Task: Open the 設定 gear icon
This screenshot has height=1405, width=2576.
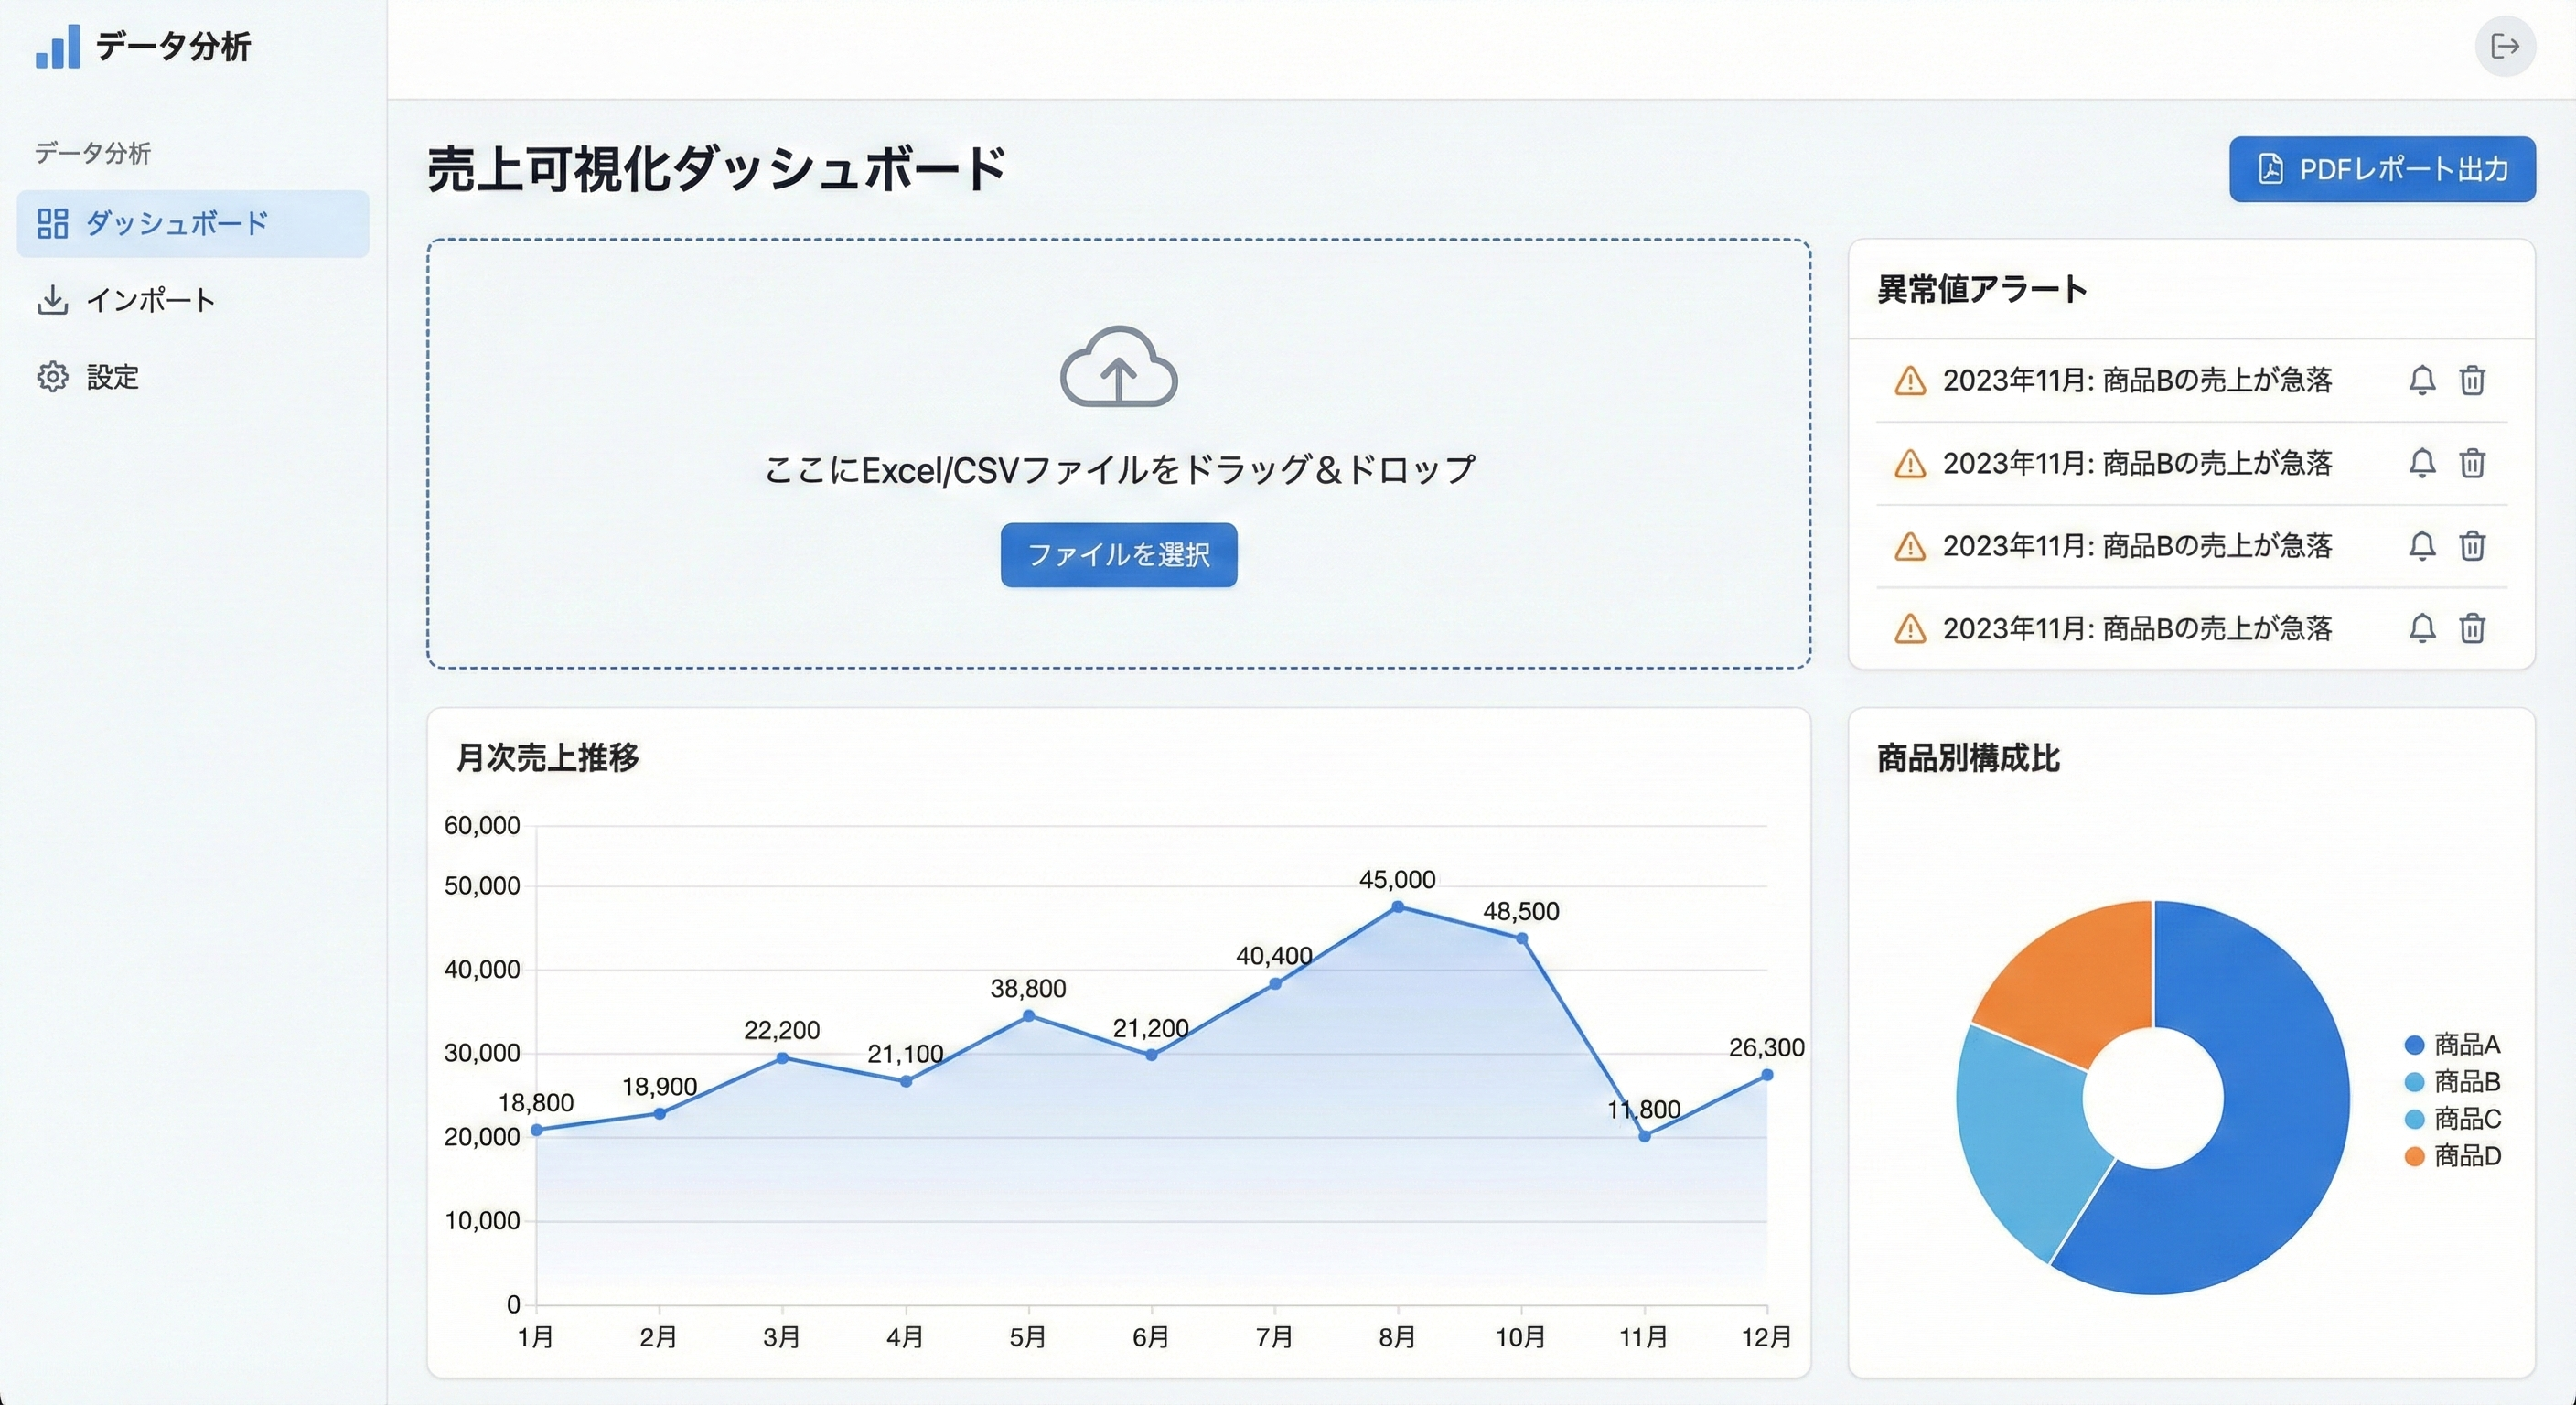Action: click(53, 377)
